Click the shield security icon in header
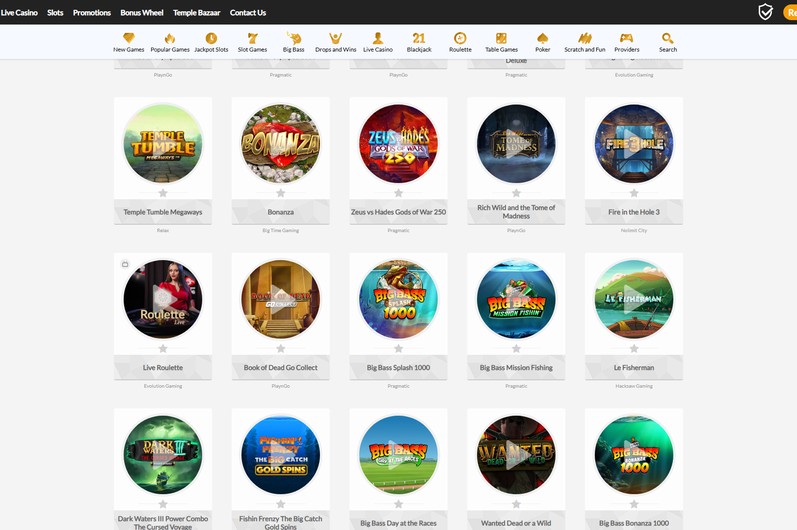 [x=765, y=12]
